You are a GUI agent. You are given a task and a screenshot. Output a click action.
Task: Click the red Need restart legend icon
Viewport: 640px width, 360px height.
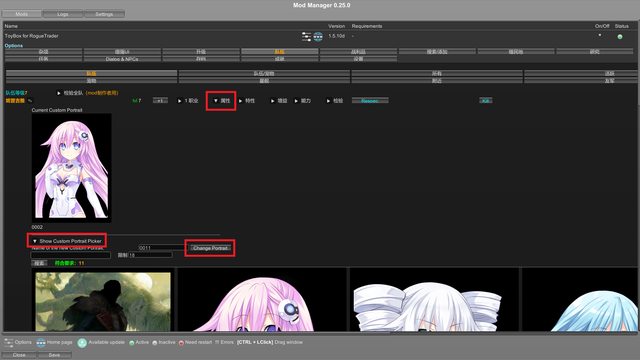click(181, 343)
